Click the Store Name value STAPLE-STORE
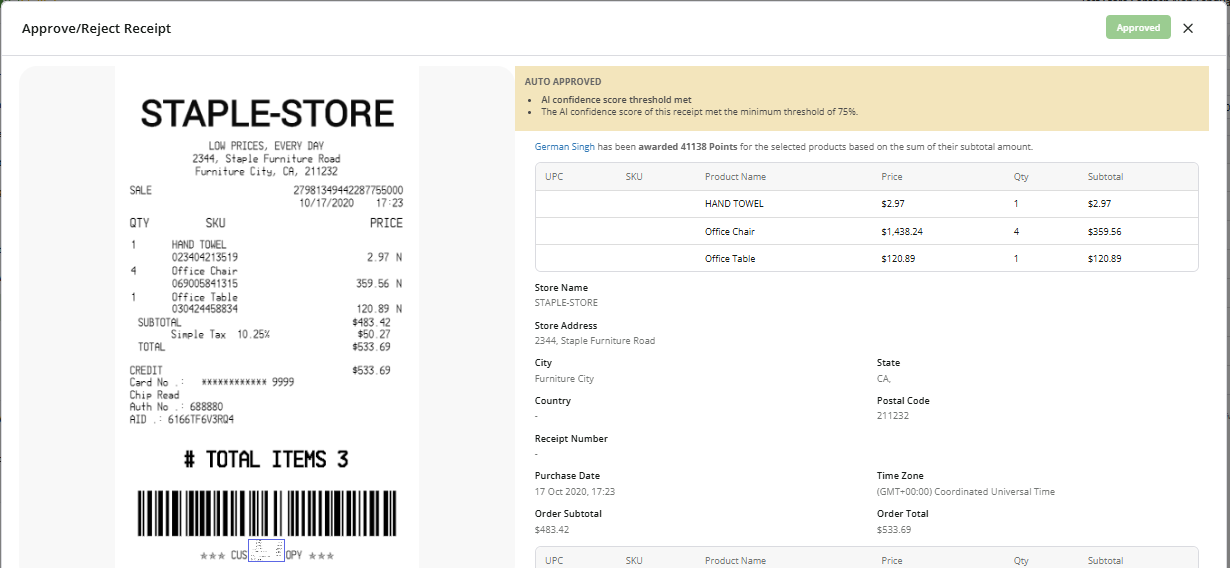 566,303
